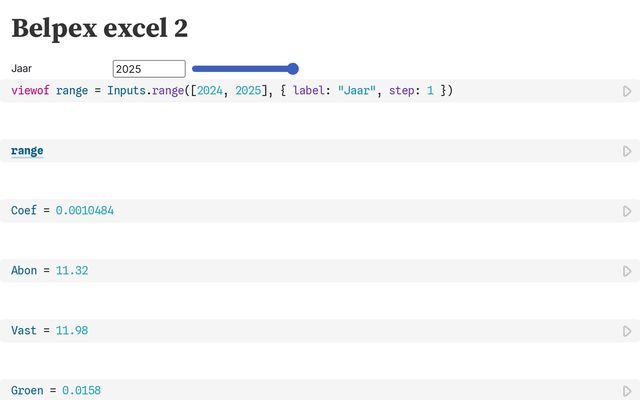Run the Vast cell play icon
The height and width of the screenshot is (400, 640).
627,331
